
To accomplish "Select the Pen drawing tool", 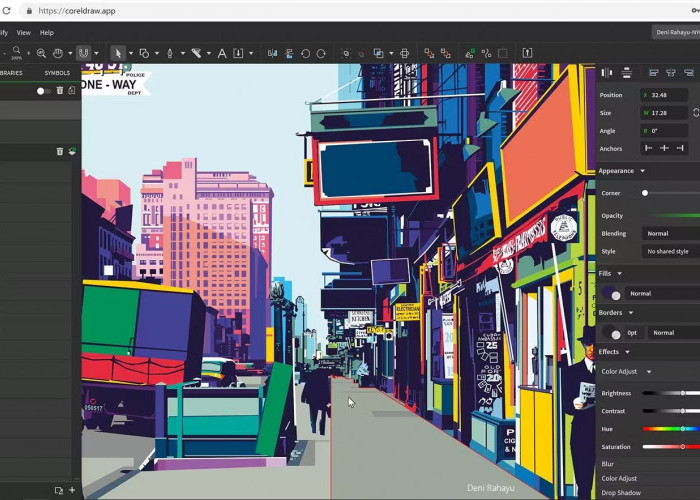I will click(169, 53).
